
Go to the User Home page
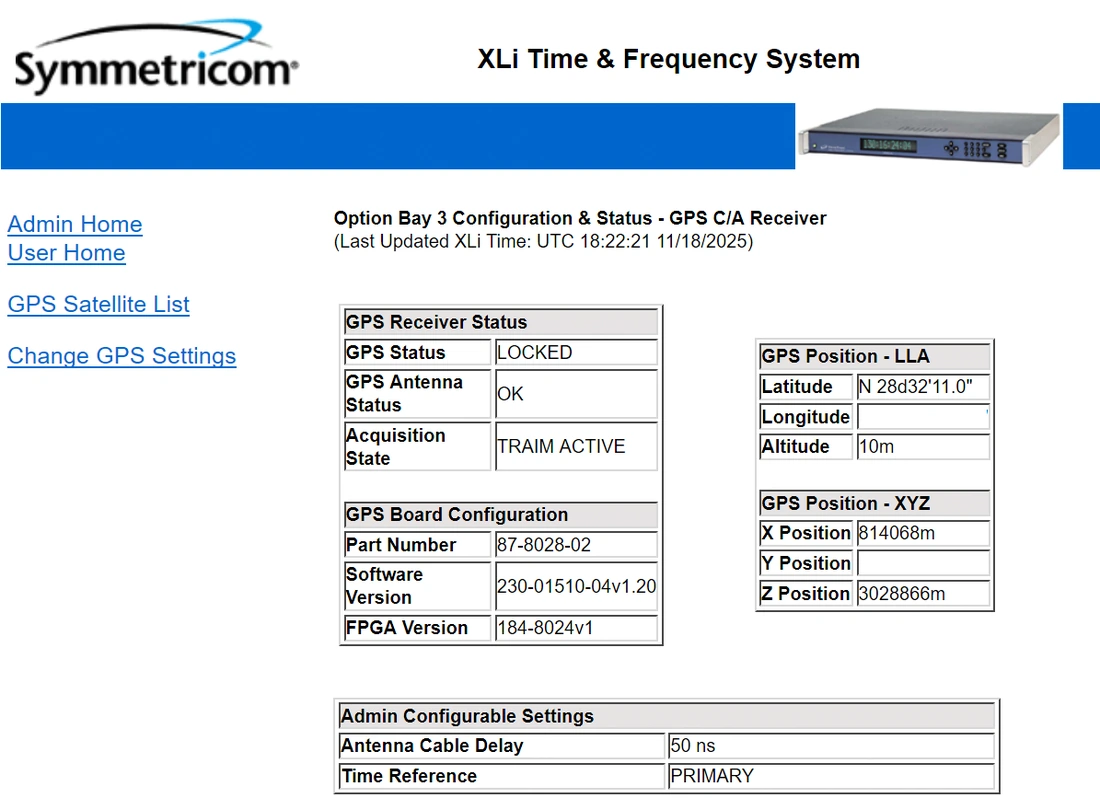(66, 253)
